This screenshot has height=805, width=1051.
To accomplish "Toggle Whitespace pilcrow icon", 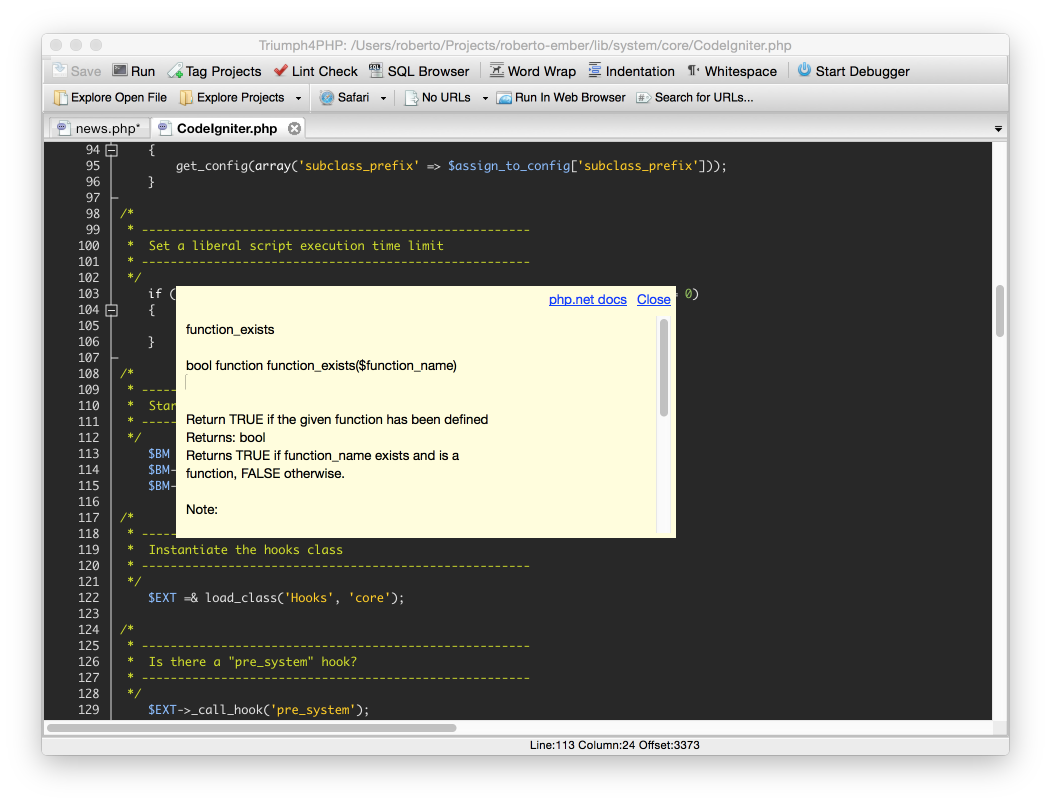I will (694, 70).
